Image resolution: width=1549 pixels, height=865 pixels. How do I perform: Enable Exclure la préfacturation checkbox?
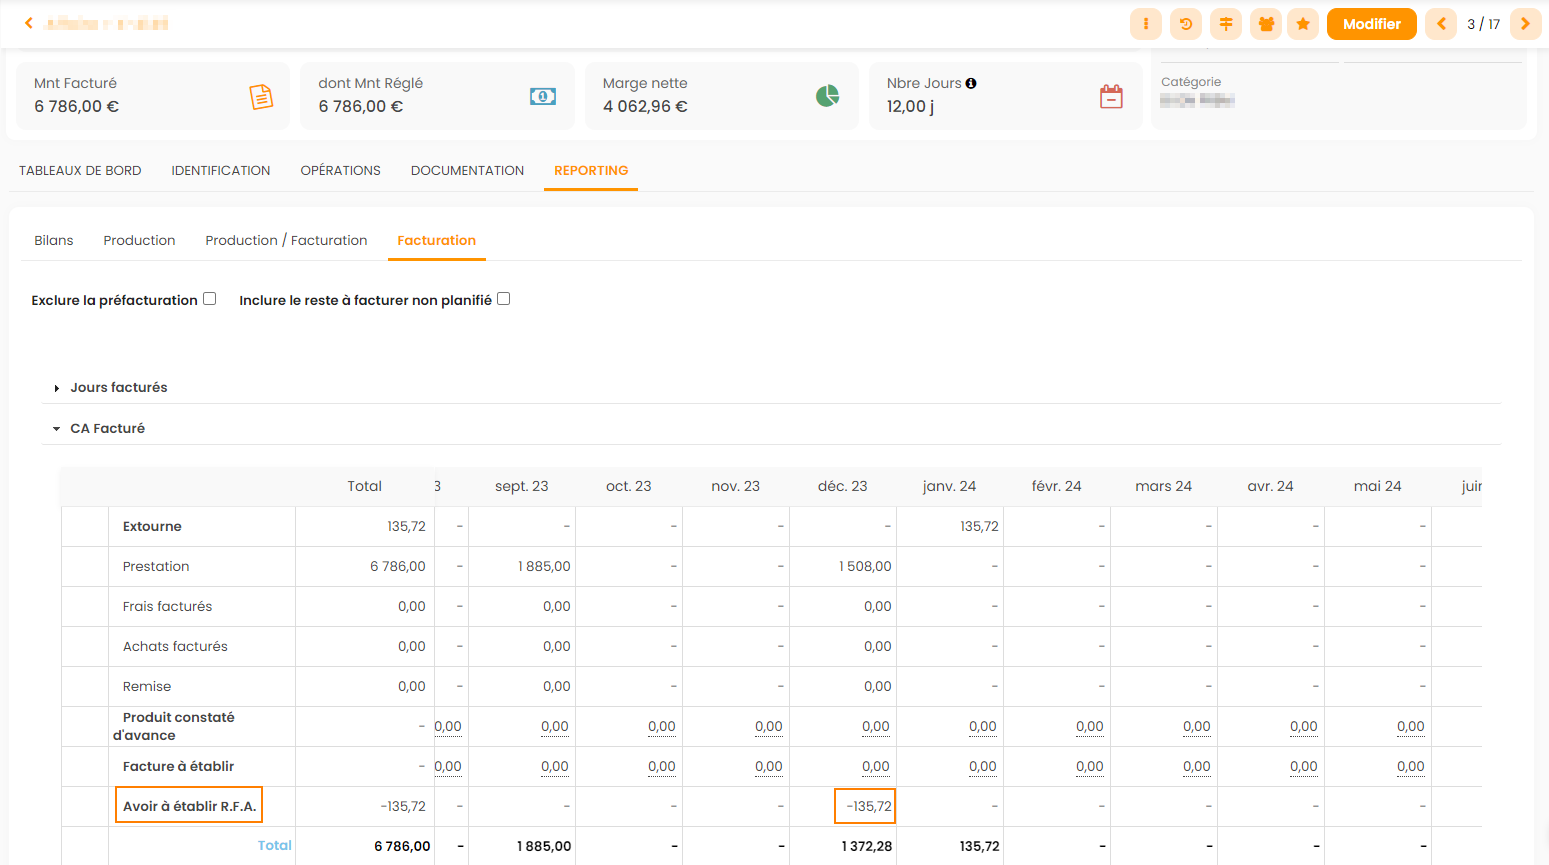[x=210, y=299]
